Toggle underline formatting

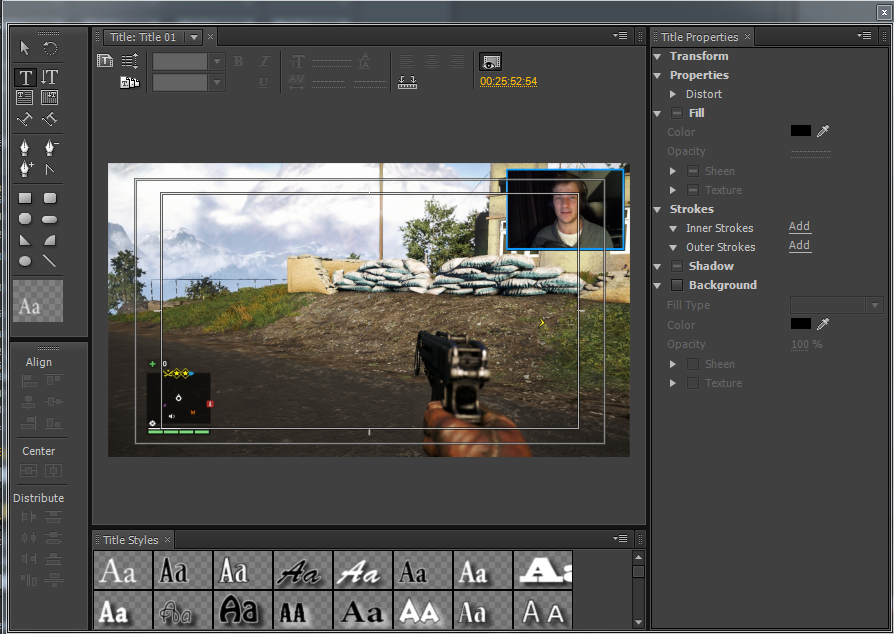click(x=263, y=82)
